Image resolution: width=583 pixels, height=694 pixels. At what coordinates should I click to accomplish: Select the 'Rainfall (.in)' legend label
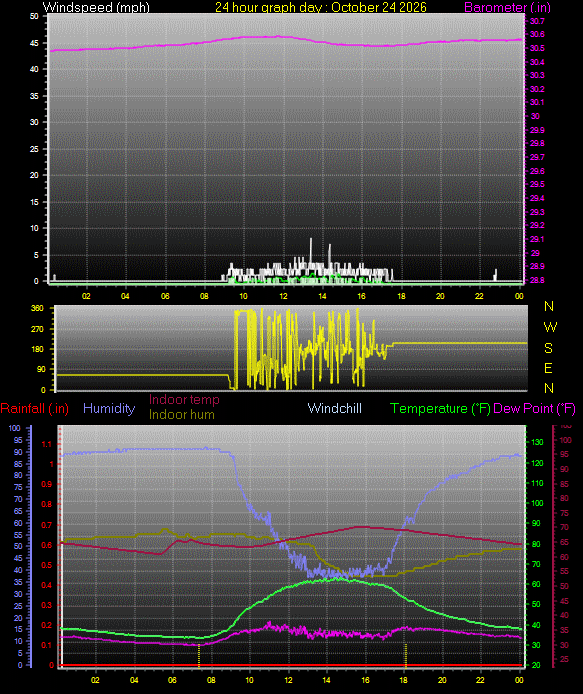point(35,408)
